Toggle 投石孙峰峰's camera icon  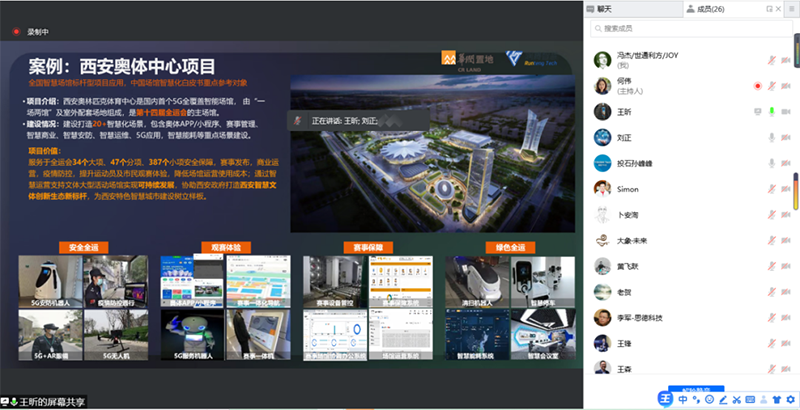[x=786, y=163]
